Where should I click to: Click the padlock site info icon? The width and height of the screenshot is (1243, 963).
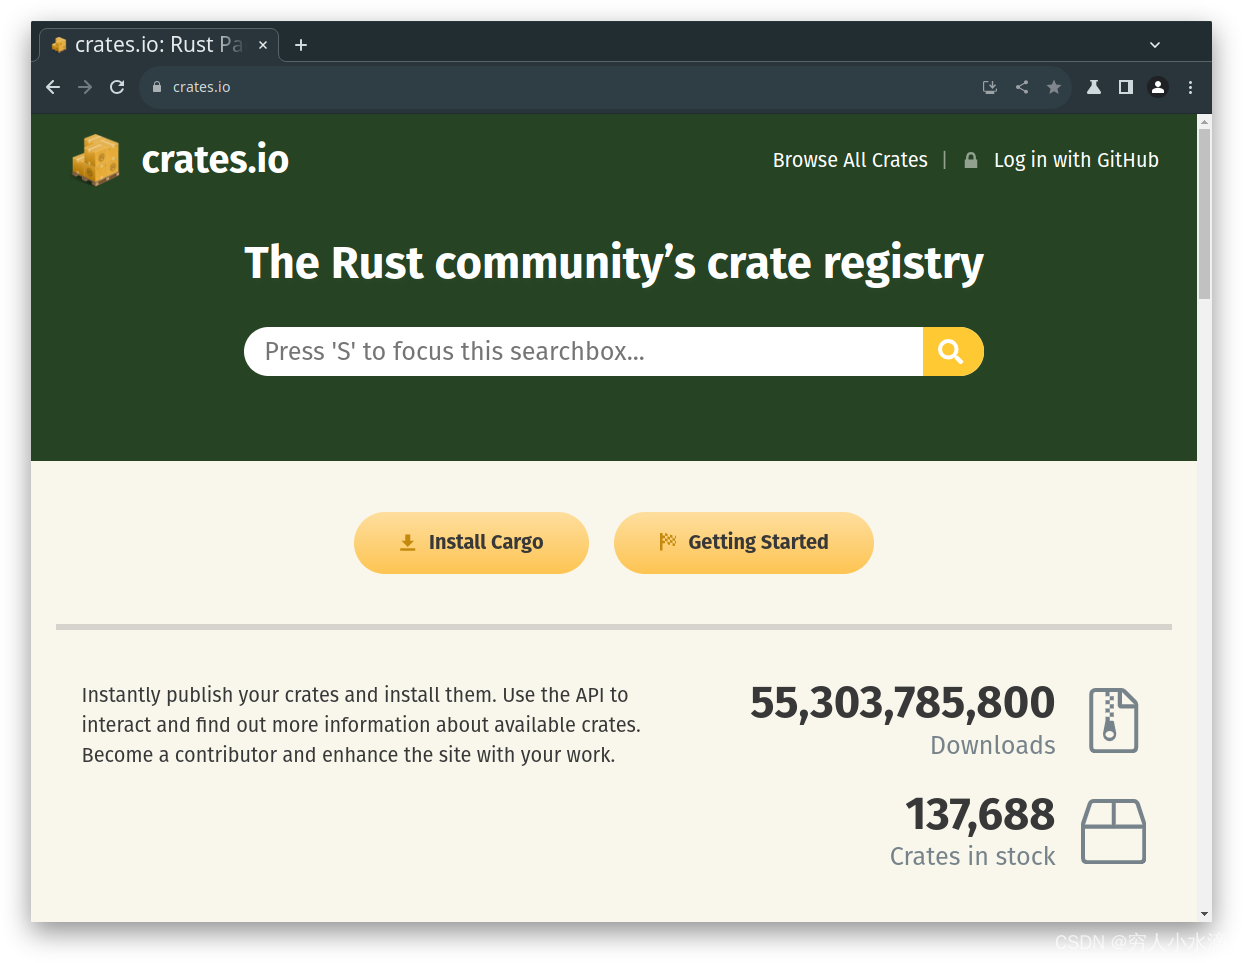(157, 87)
